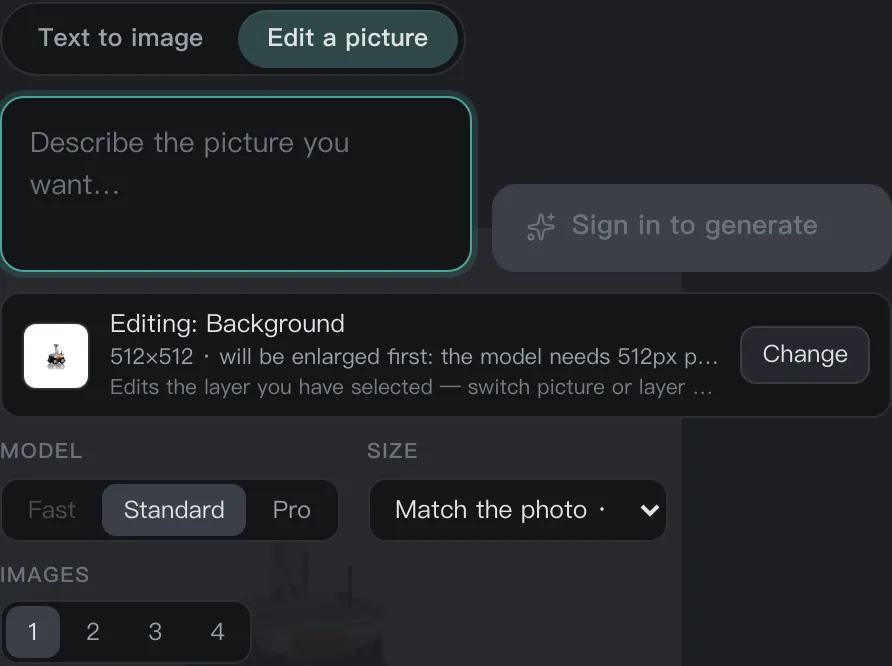Open the Match the photo size dropdown
The height and width of the screenshot is (666, 892).
point(518,510)
